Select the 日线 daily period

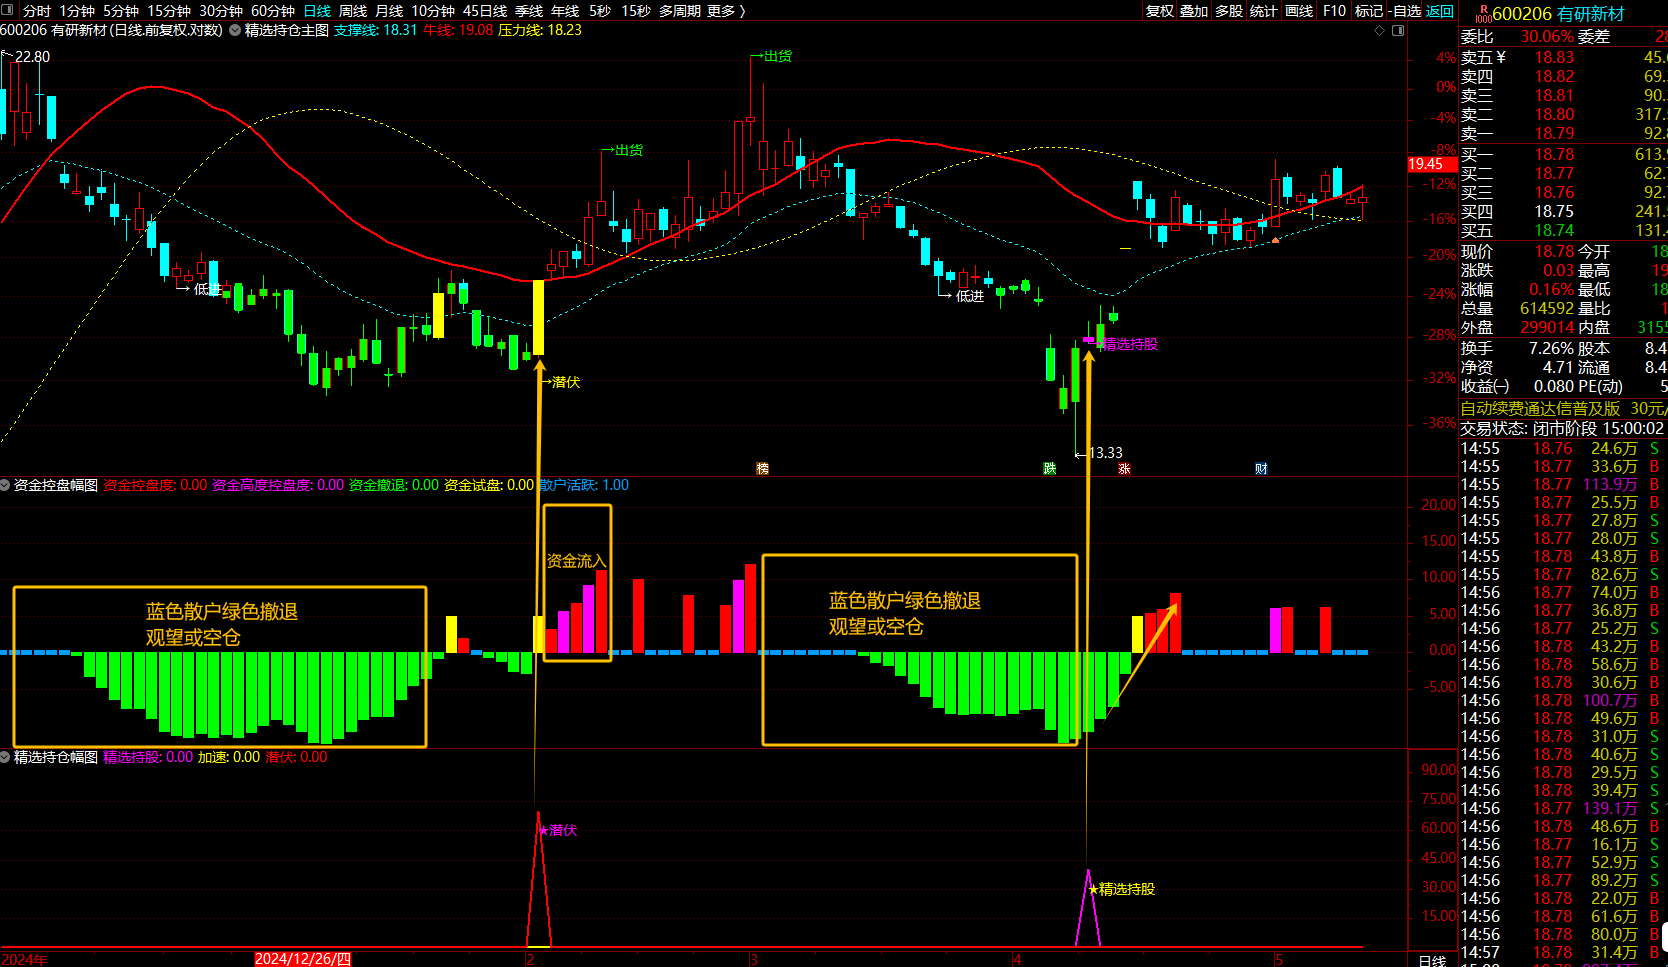pyautogui.click(x=317, y=11)
